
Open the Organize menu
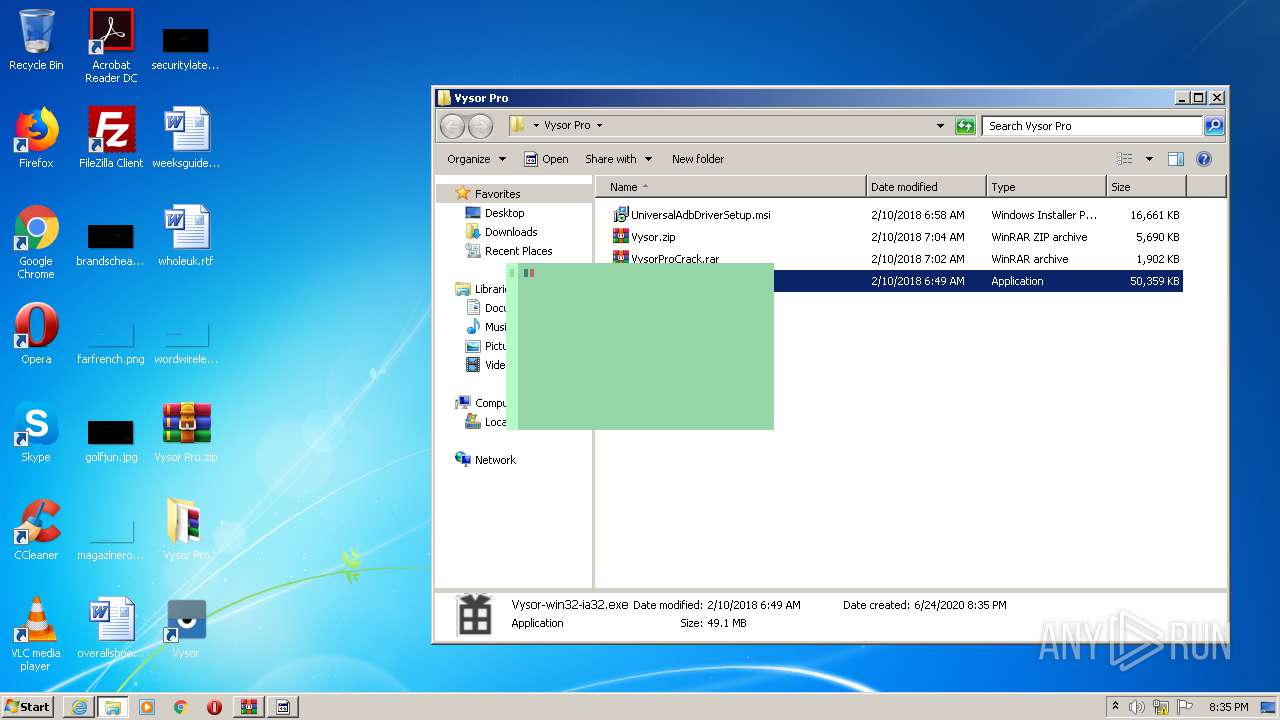point(476,159)
